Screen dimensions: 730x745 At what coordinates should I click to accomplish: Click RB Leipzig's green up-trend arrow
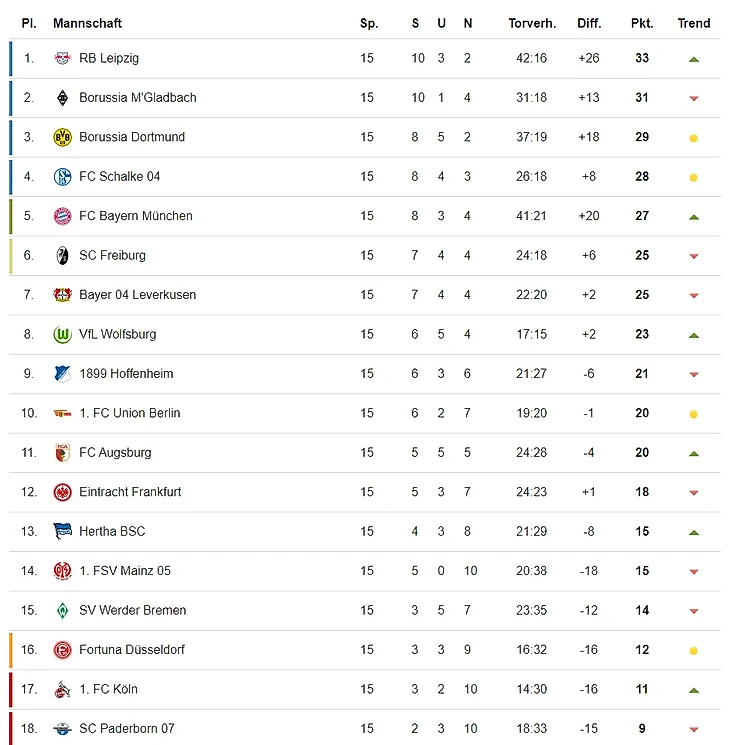point(693,59)
